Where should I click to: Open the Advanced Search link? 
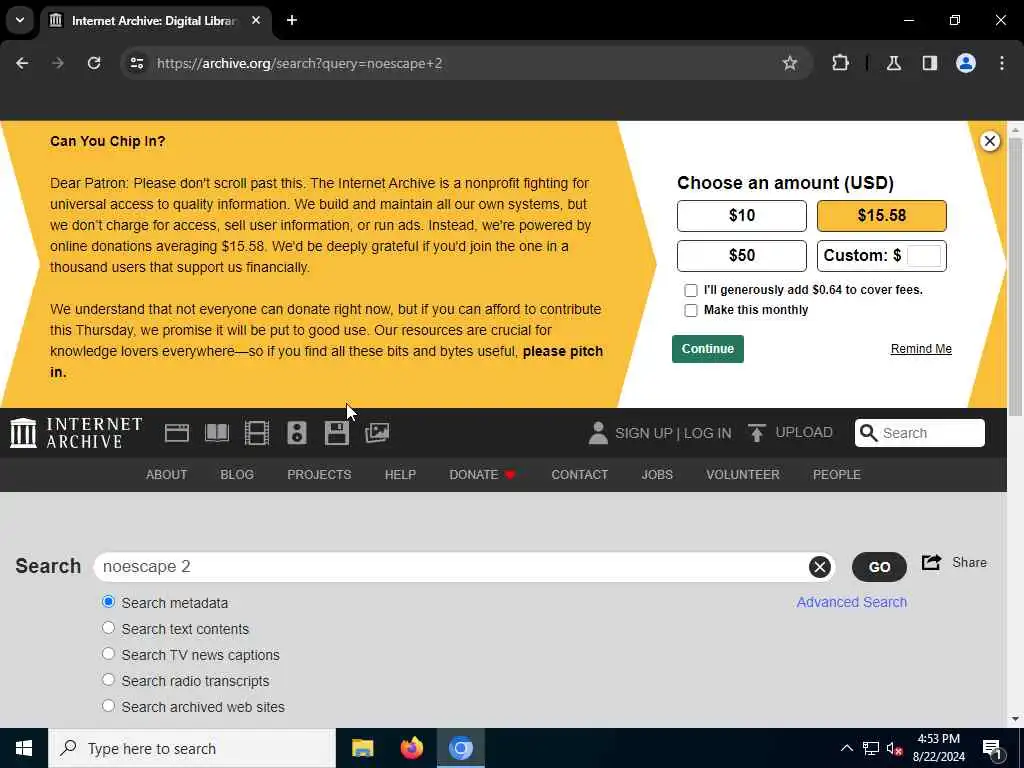[852, 602]
